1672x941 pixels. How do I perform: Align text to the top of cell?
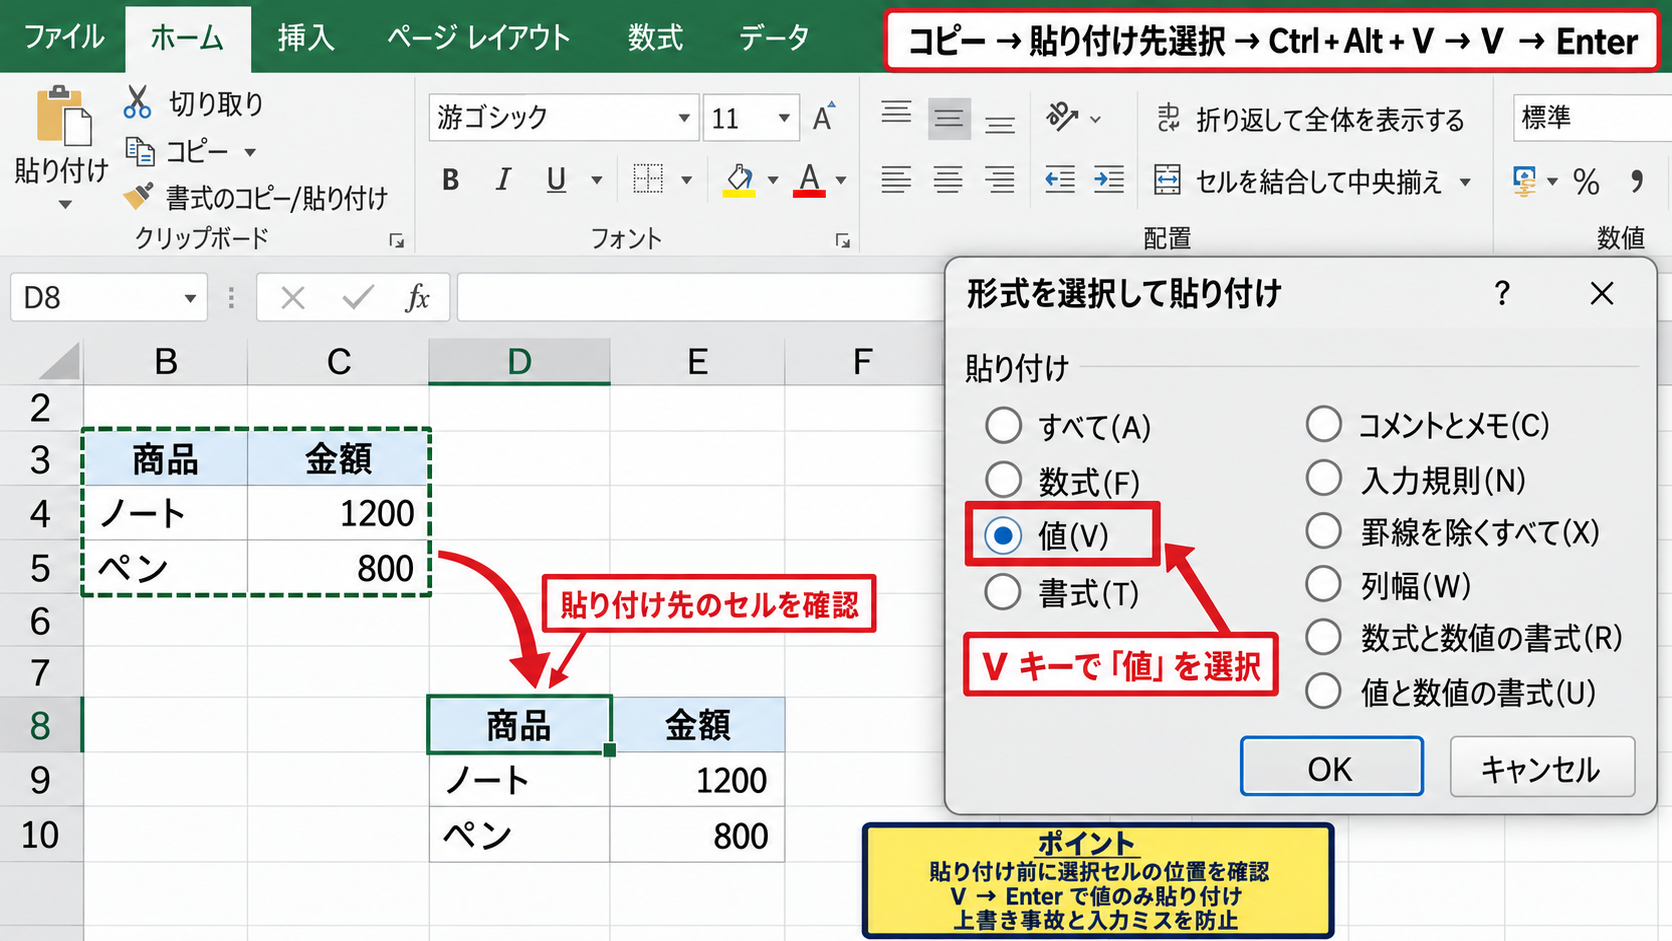pos(896,113)
